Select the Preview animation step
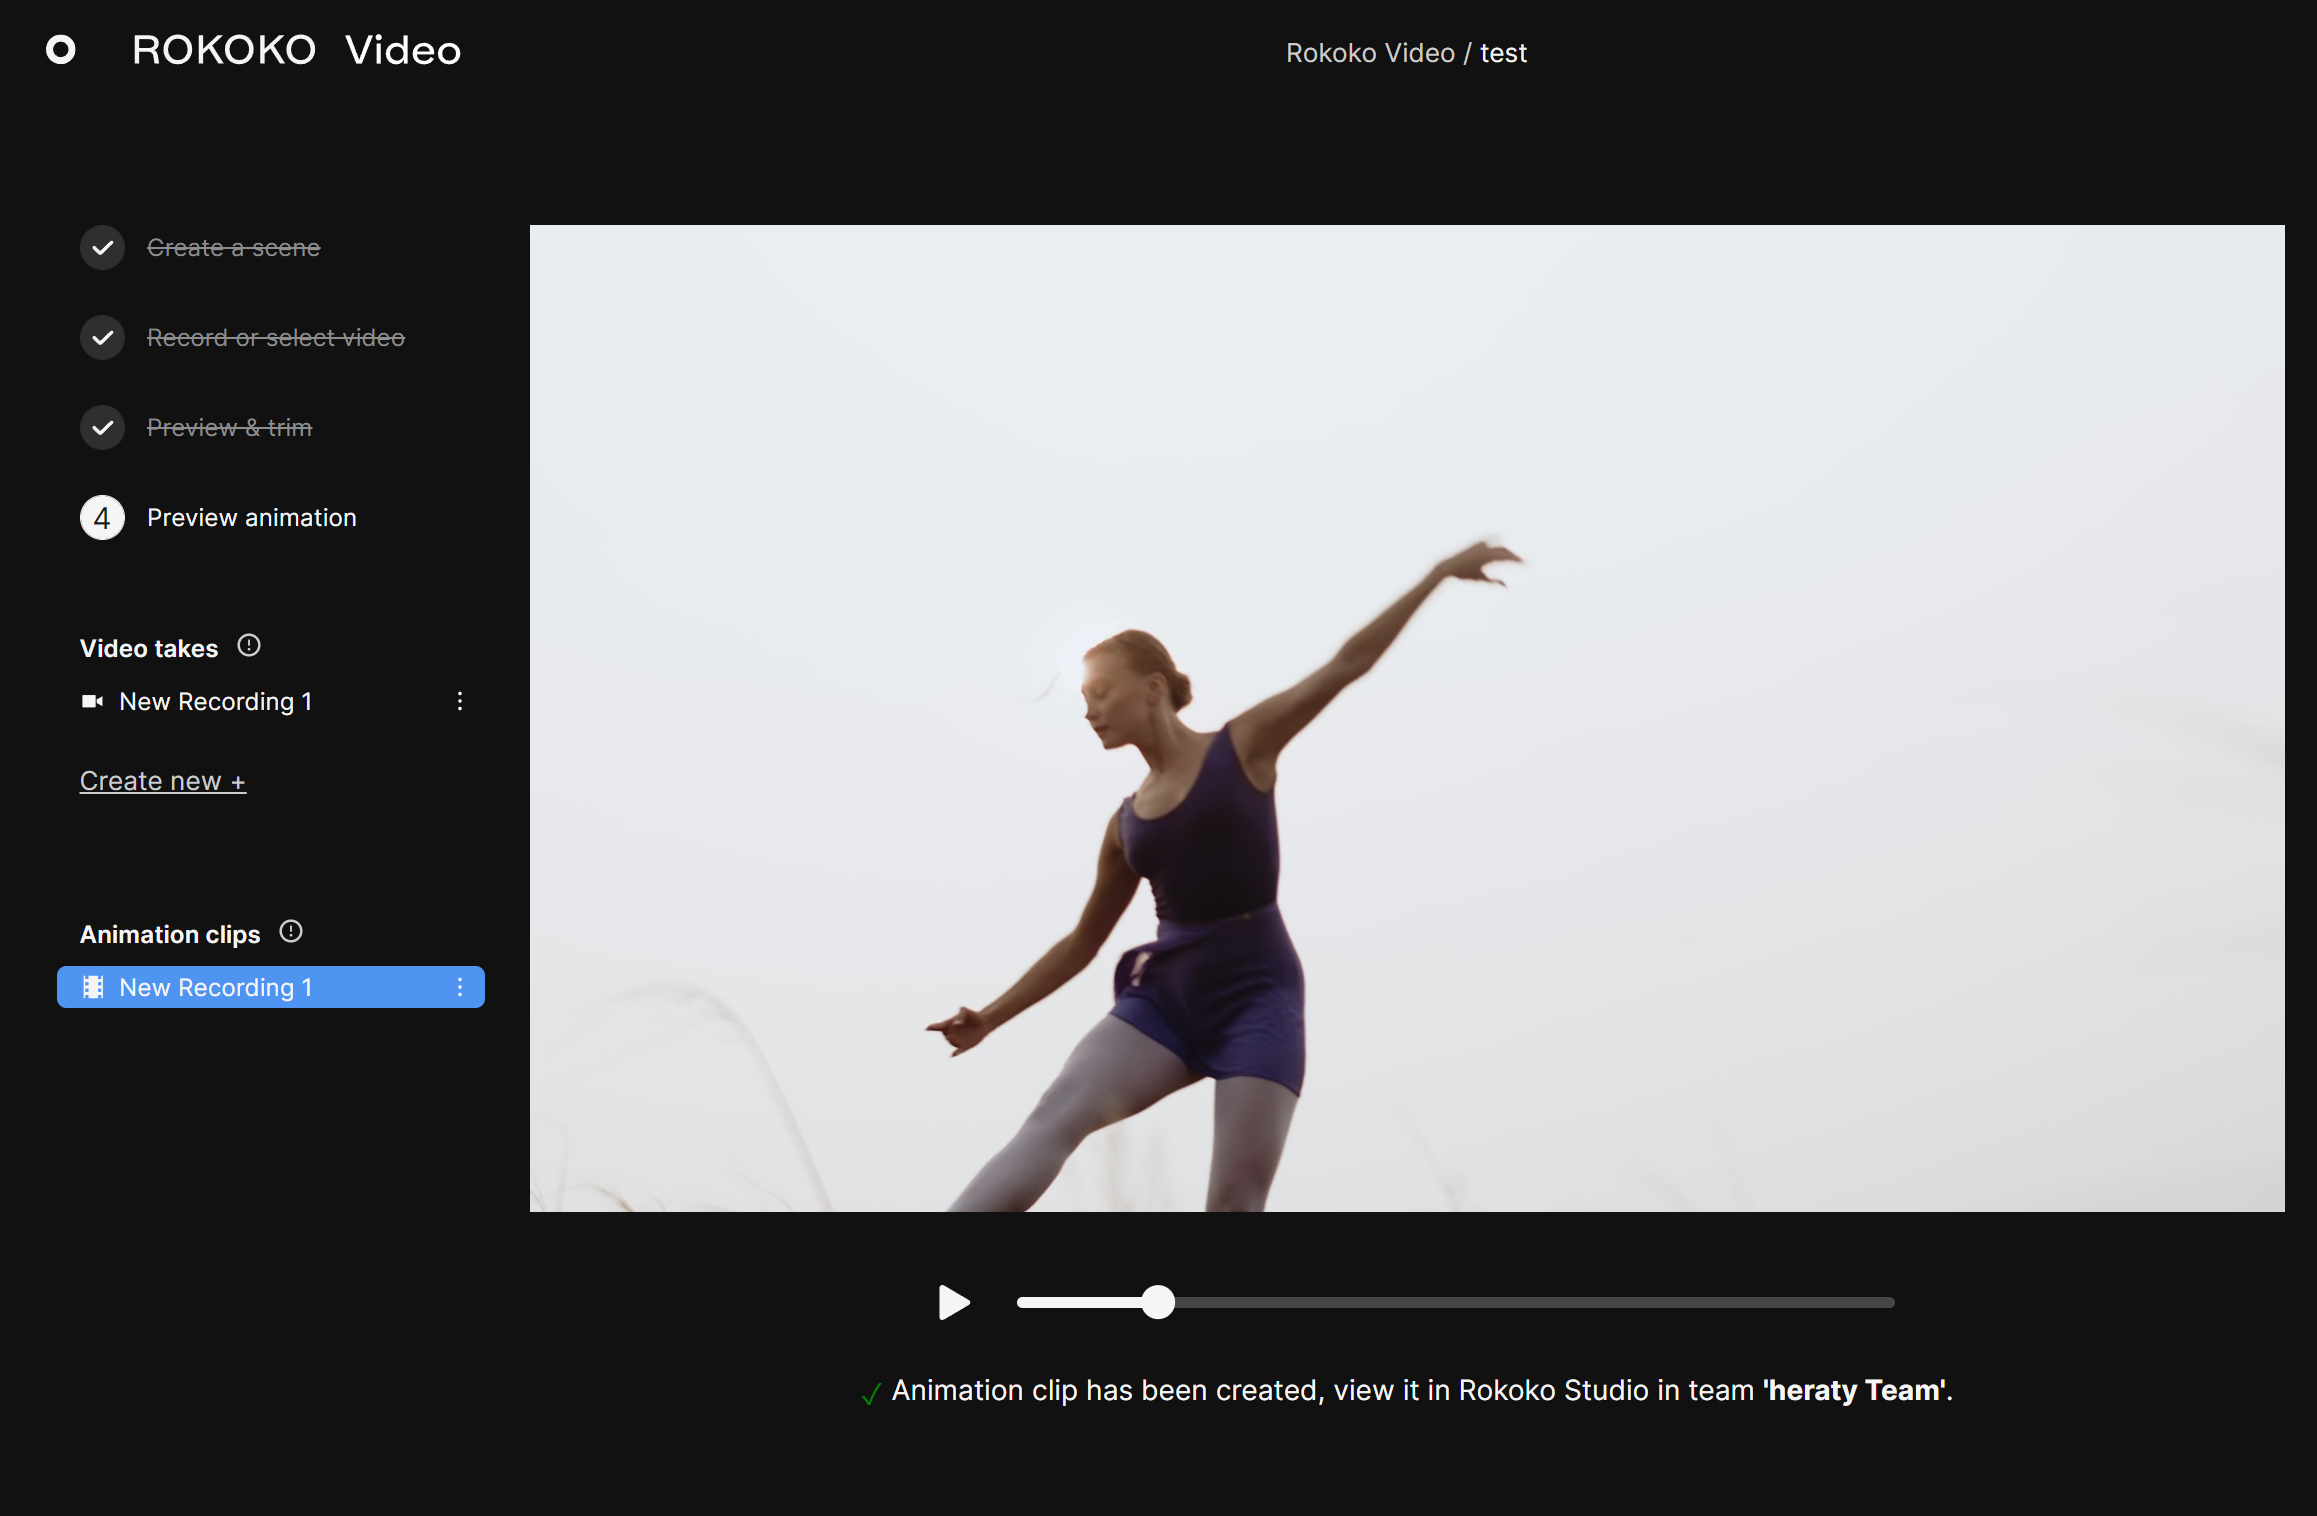The width and height of the screenshot is (2317, 1516). coord(251,518)
